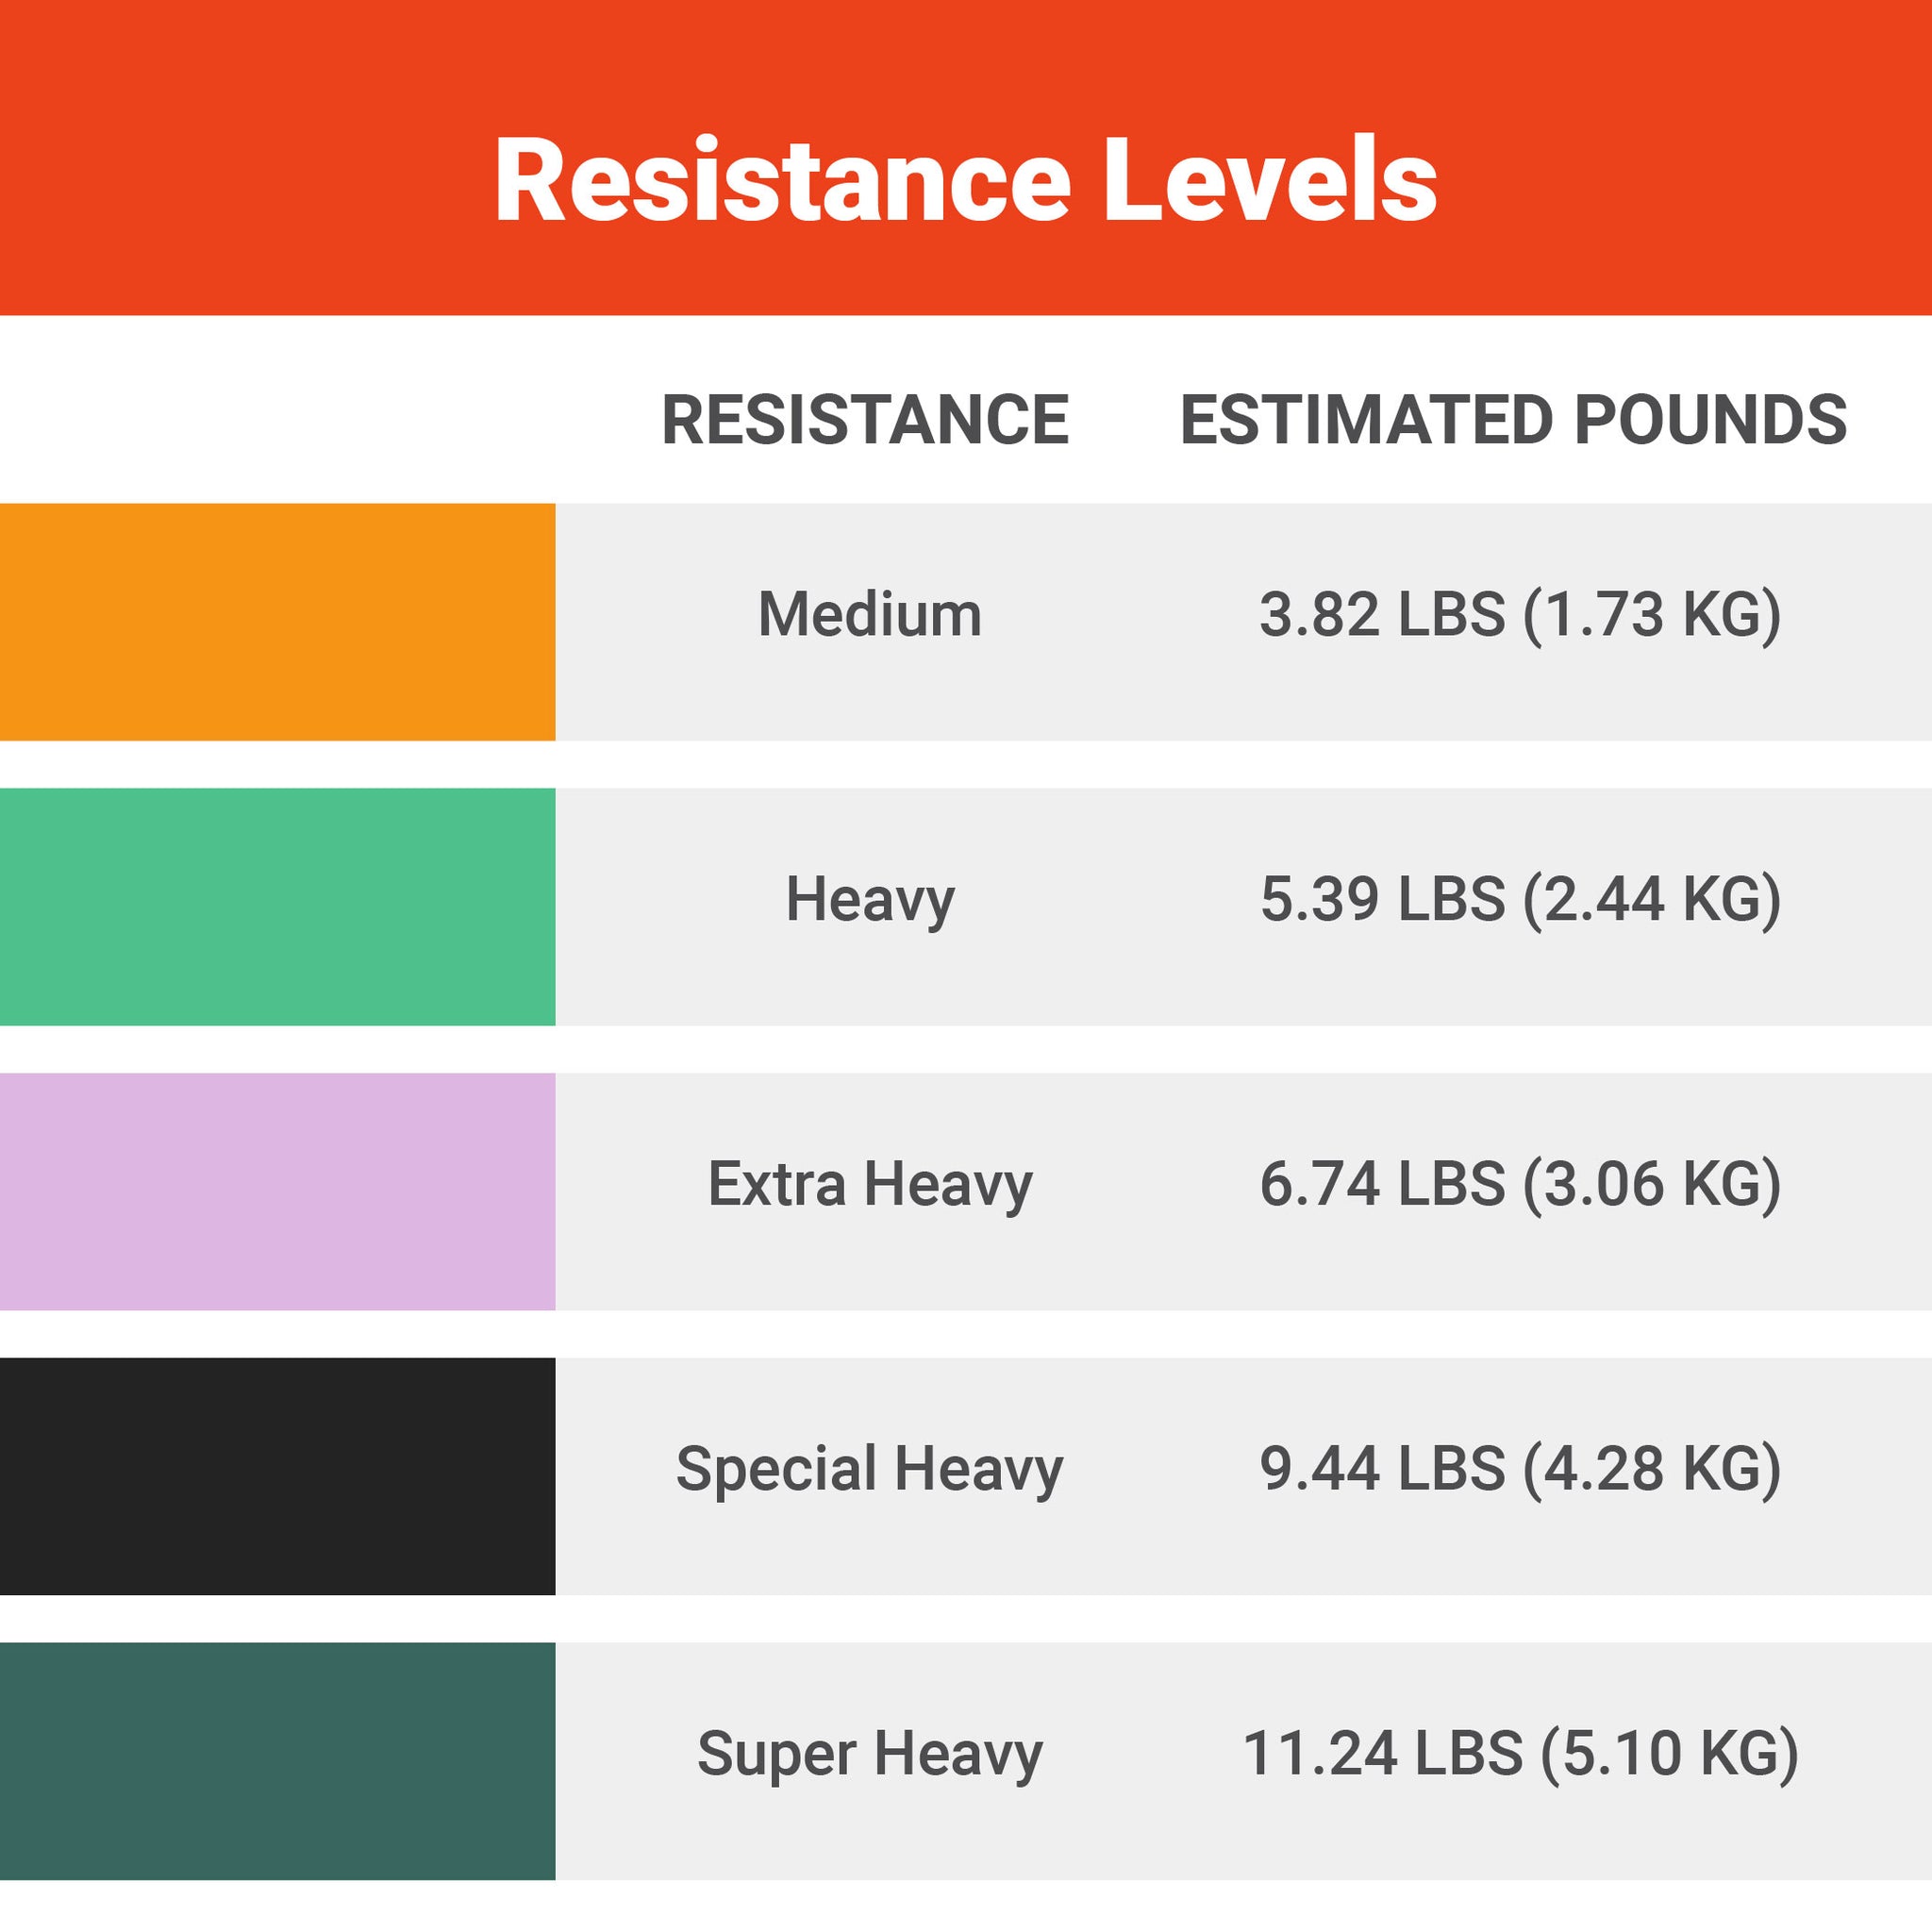
Task: Pick the lavender Extra Heavy swatch
Action: tap(277, 1191)
